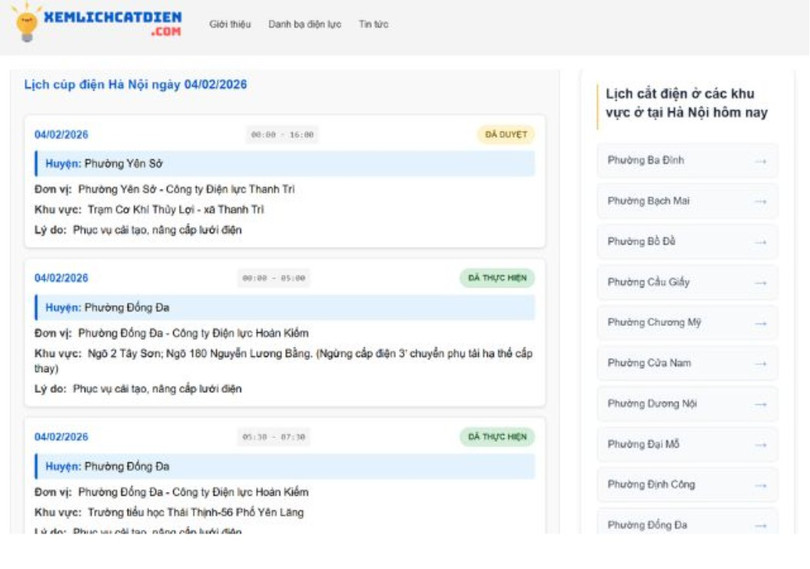Click the Huyện: Phường Yên Sở header
This screenshot has width=810, height=569.
(x=285, y=164)
